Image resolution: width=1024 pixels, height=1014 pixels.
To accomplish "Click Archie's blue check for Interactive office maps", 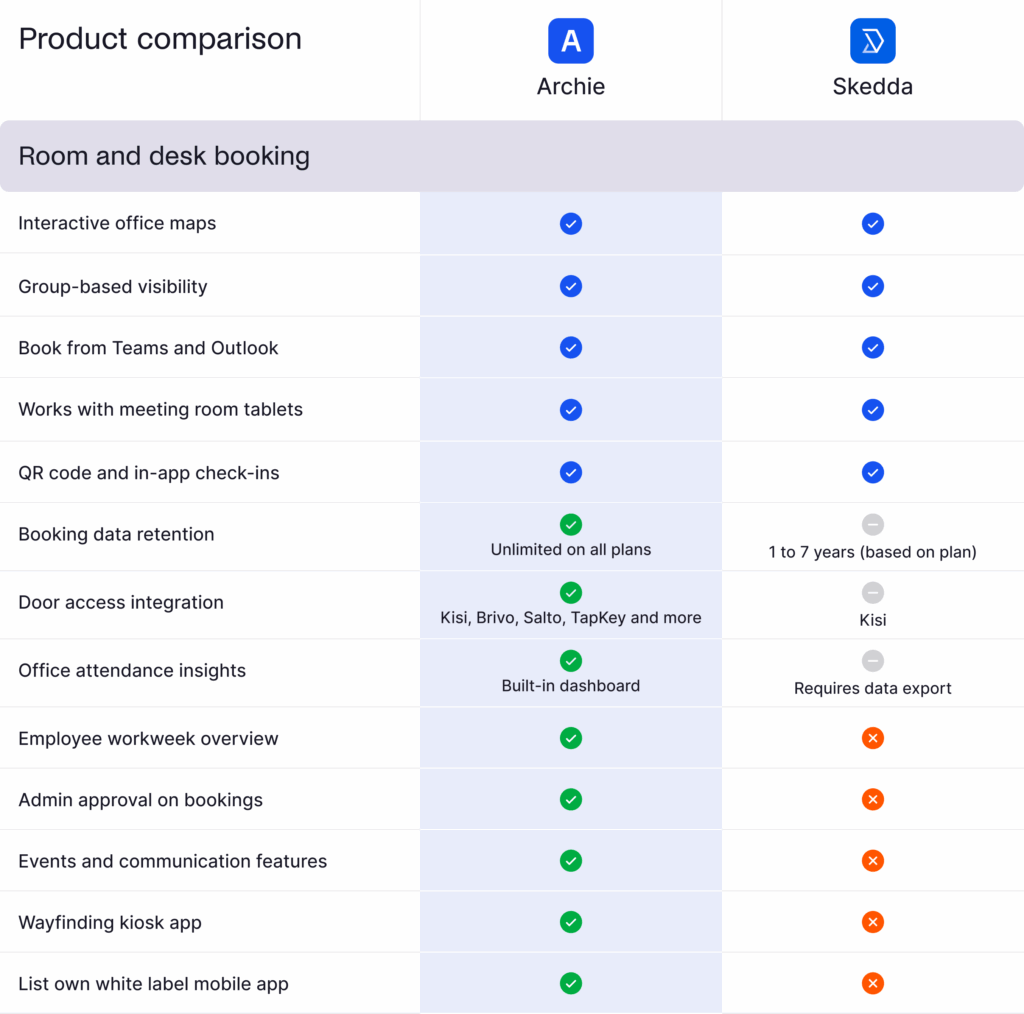I will coord(571,223).
